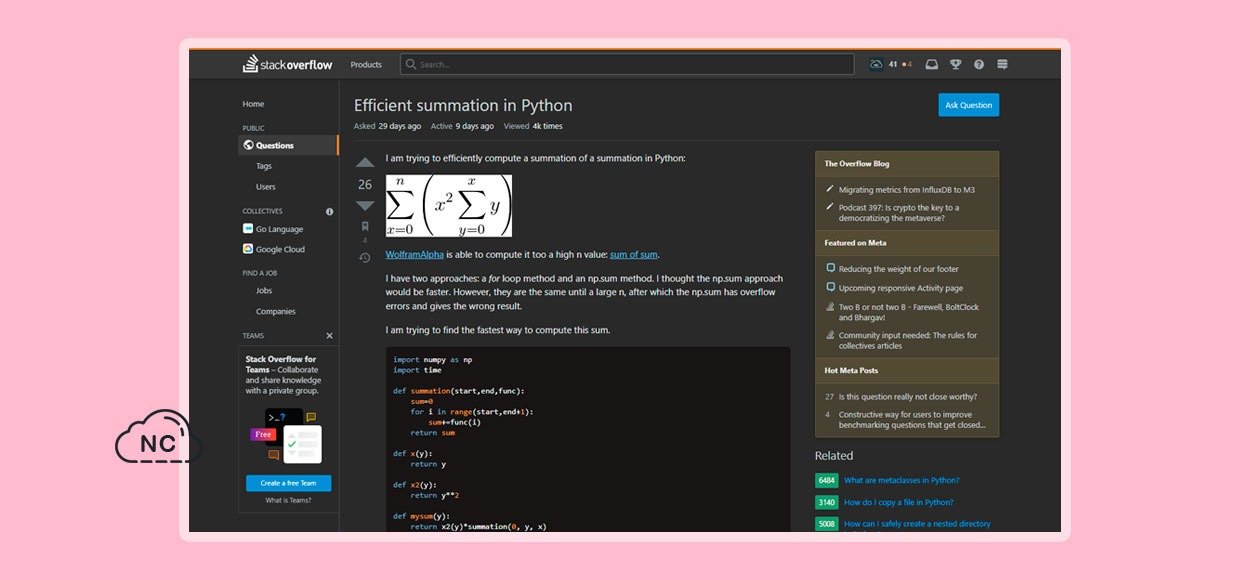Click the 5008 score badge in Related
This screenshot has width=1250, height=580.
pyautogui.click(x=827, y=524)
